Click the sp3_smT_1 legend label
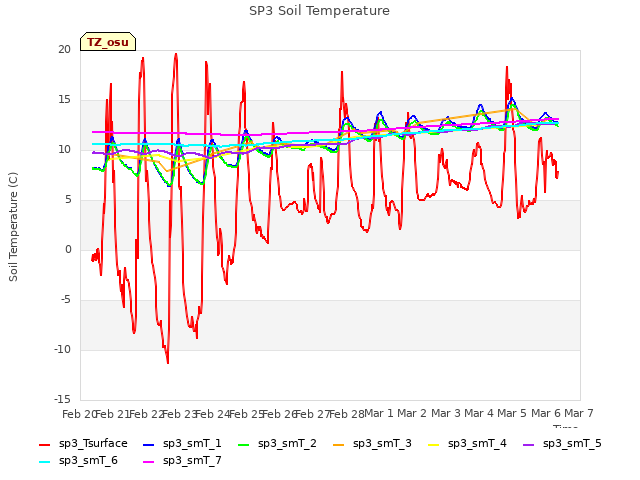This screenshot has height=480, width=640. pyautogui.click(x=192, y=443)
